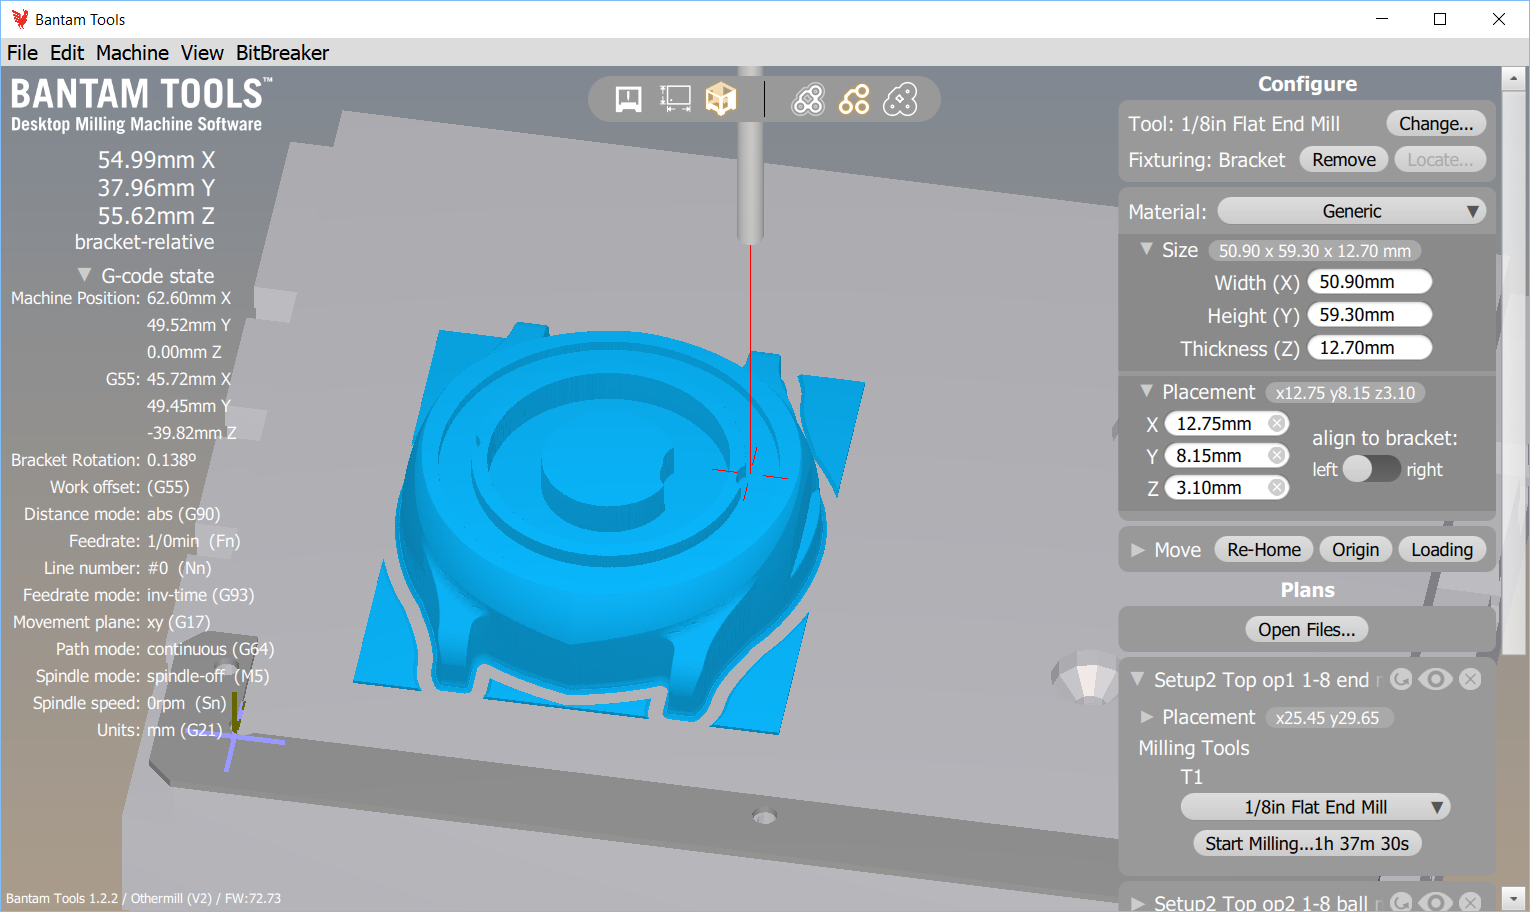1530x912 pixels.
Task: Start milling the Setup2 Top op1 plan
Action: pos(1307,843)
